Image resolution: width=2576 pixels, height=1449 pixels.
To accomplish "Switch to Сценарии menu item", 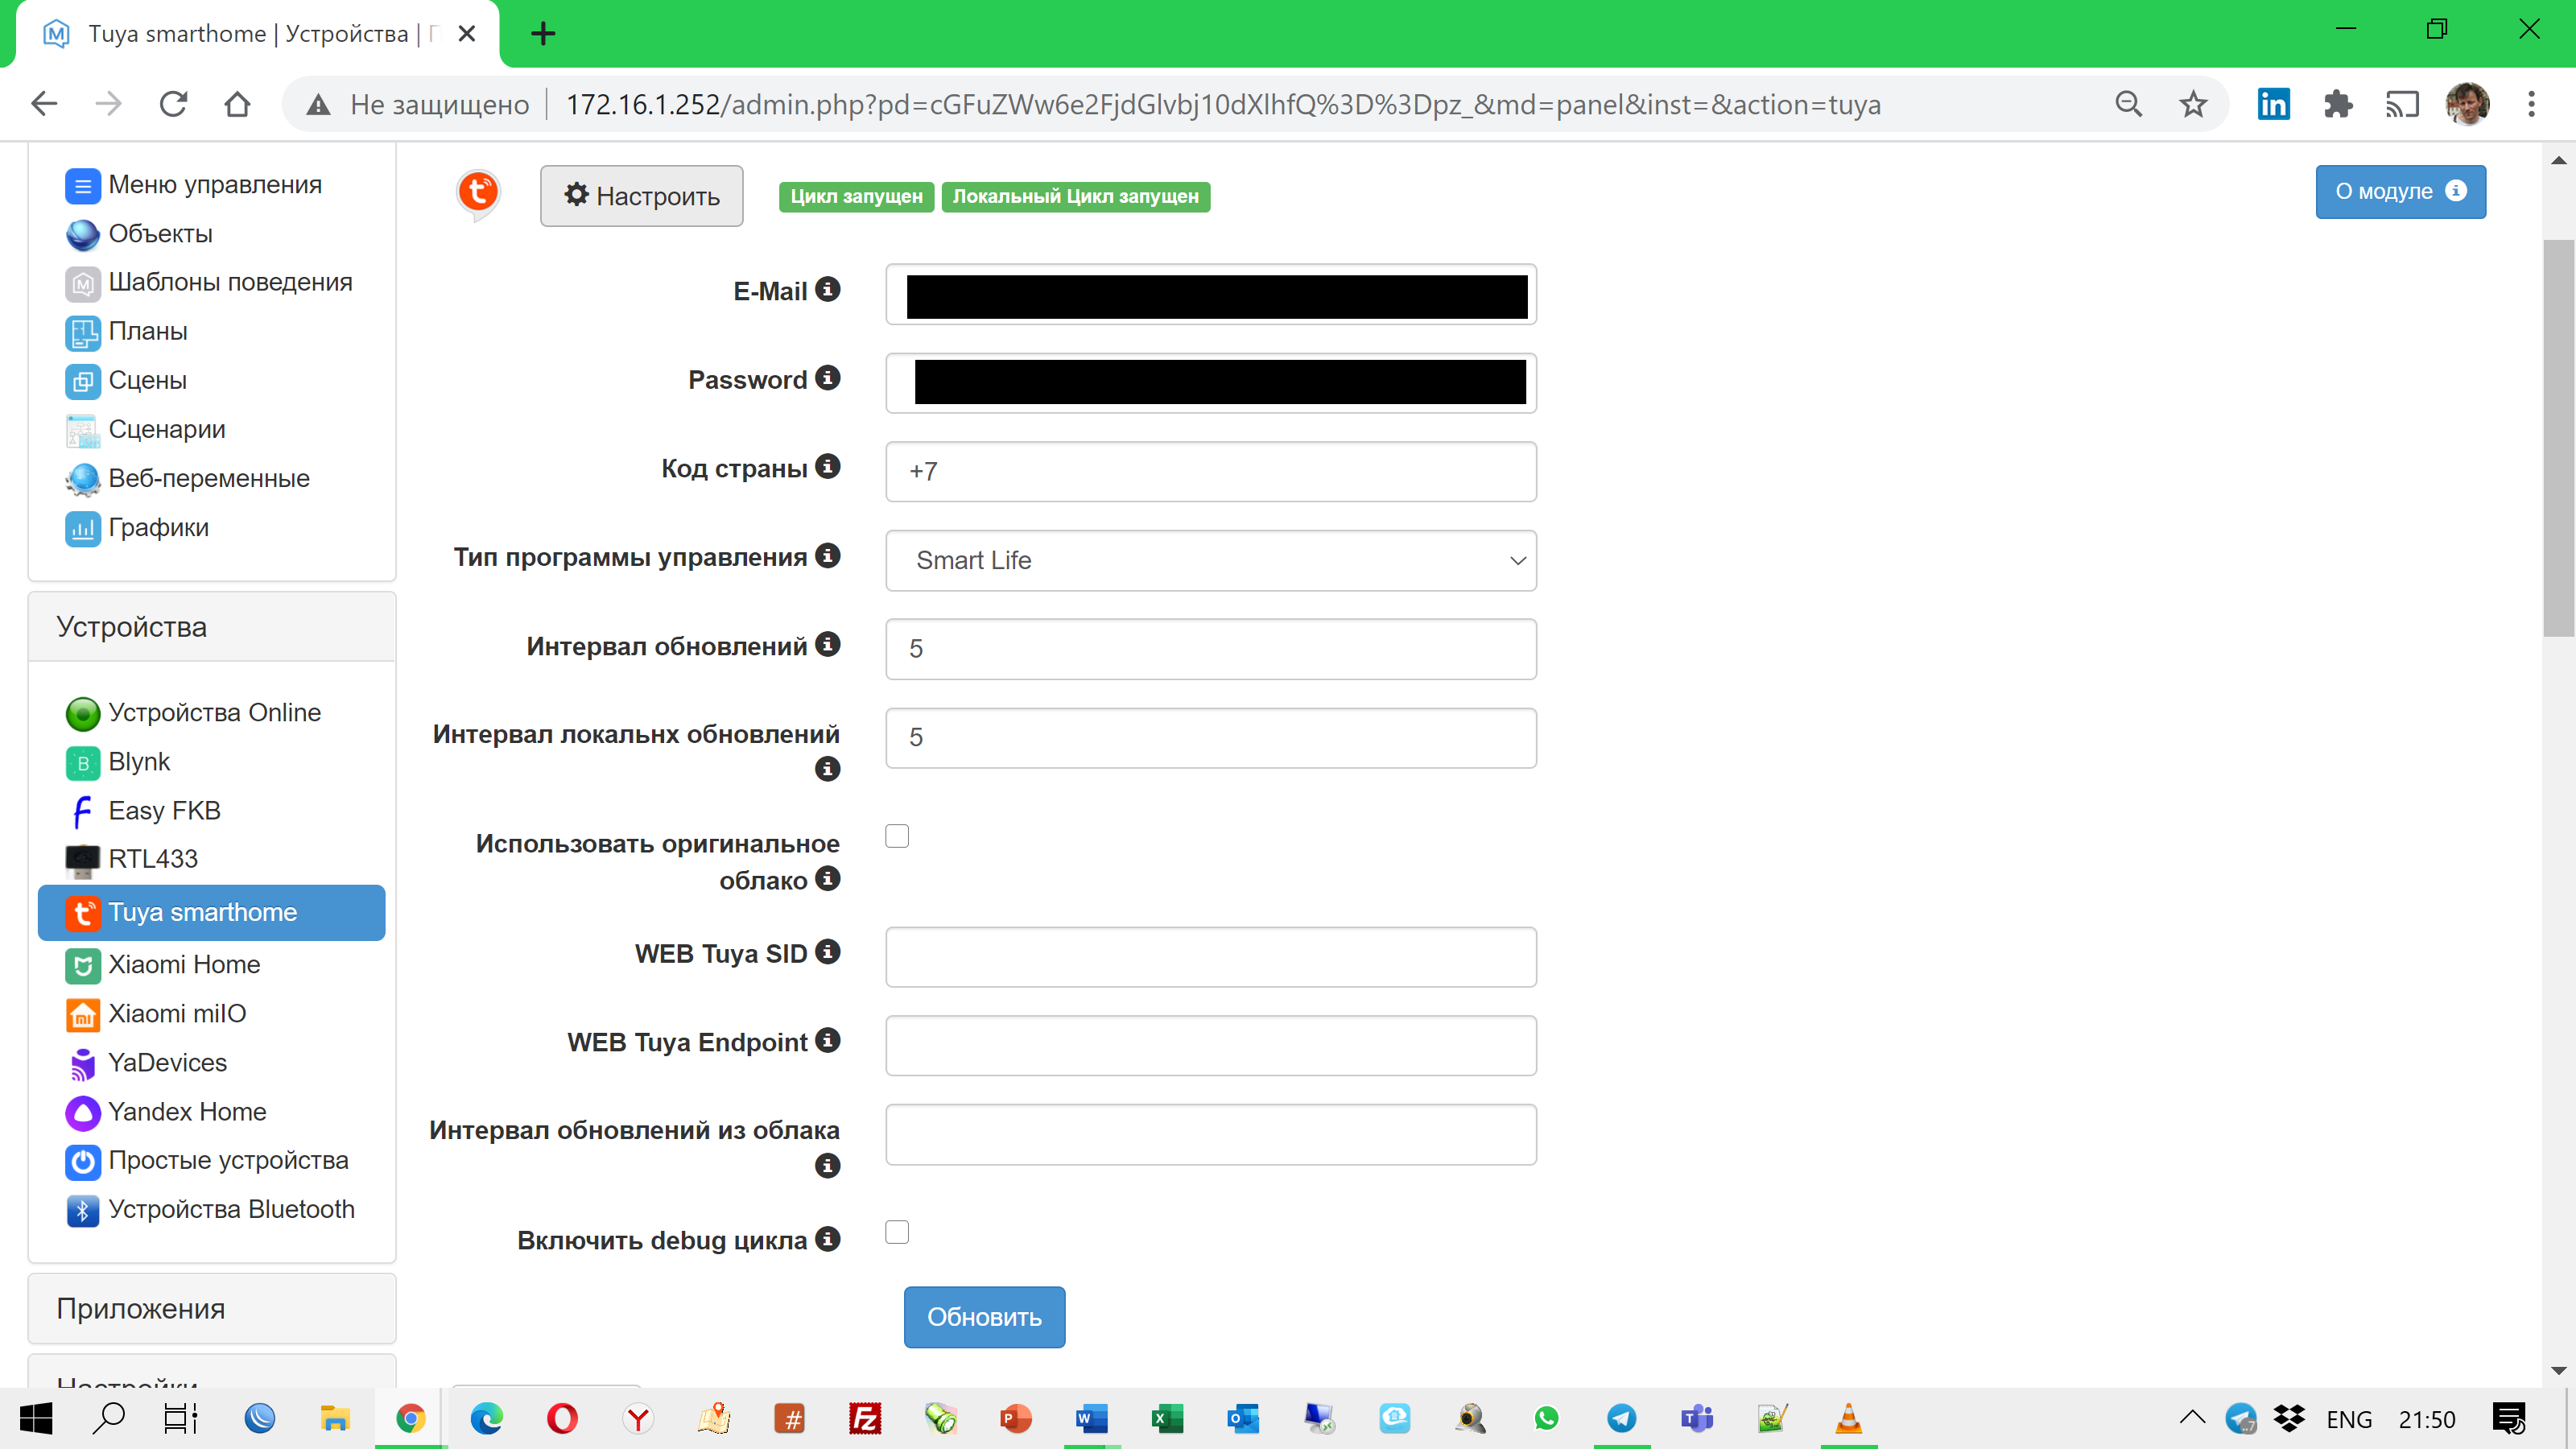I will [168, 429].
